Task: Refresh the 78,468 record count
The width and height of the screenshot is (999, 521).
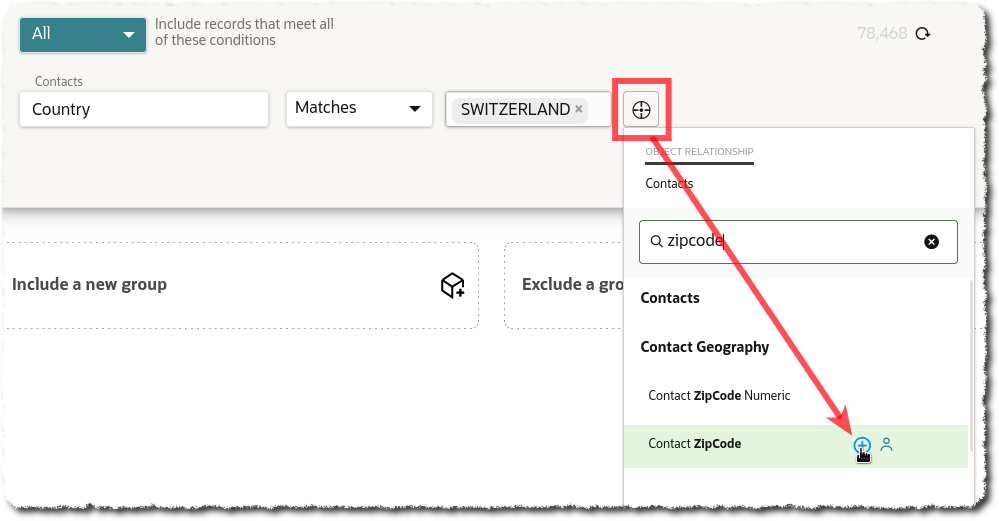Action: [923, 34]
